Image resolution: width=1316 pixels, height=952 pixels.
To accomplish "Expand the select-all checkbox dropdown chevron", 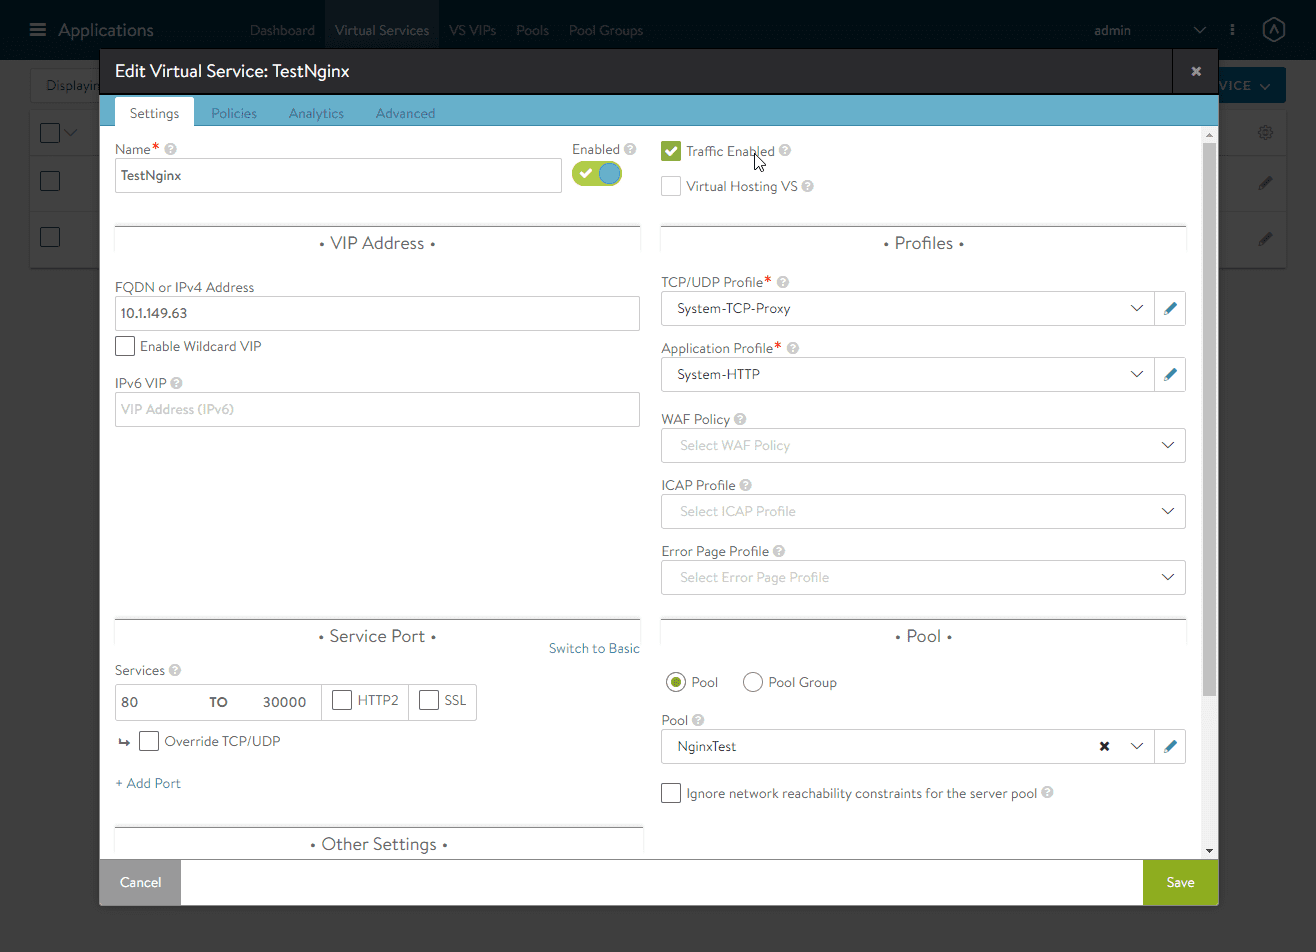I will click(x=71, y=133).
